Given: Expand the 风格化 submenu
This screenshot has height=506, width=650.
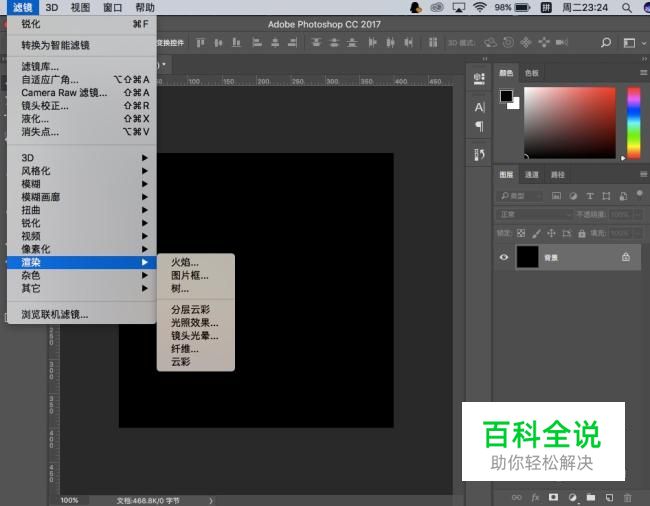Looking at the screenshot, I should tap(82, 171).
